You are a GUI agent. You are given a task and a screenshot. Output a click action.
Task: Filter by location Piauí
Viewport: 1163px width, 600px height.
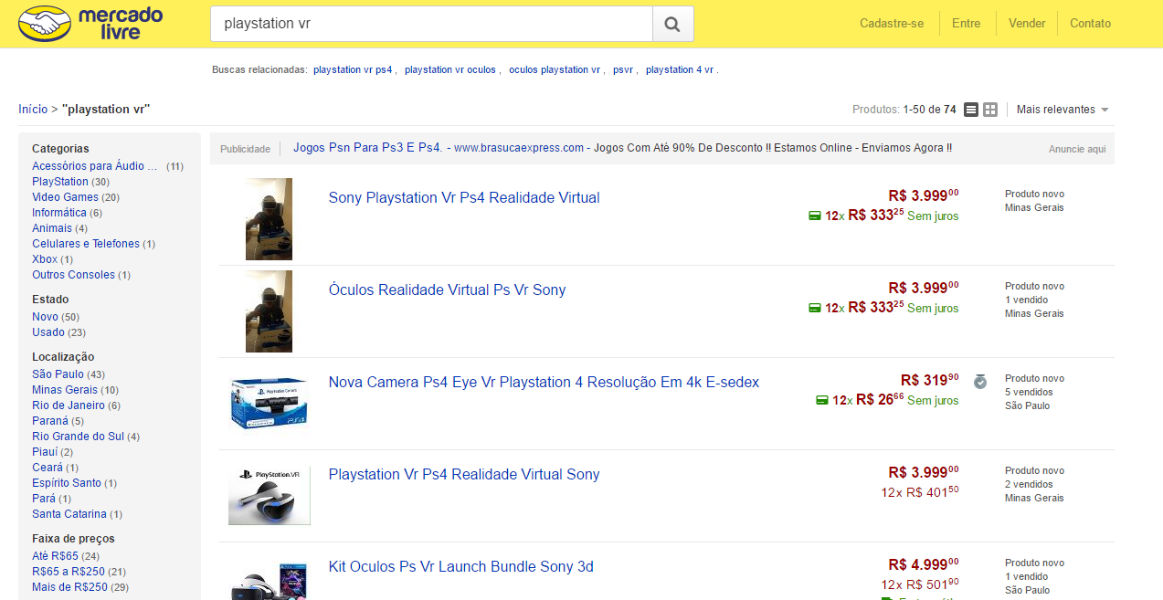click(x=45, y=452)
